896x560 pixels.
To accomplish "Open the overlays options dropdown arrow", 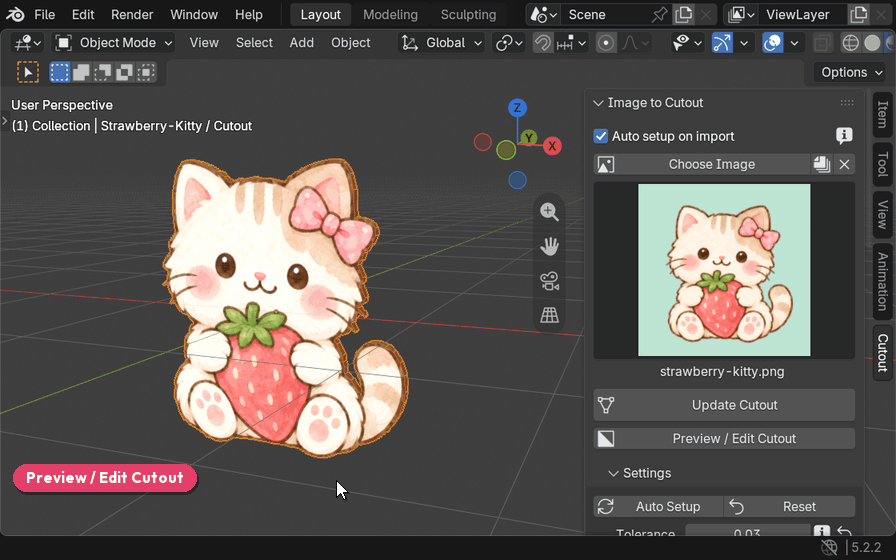I will [x=794, y=43].
